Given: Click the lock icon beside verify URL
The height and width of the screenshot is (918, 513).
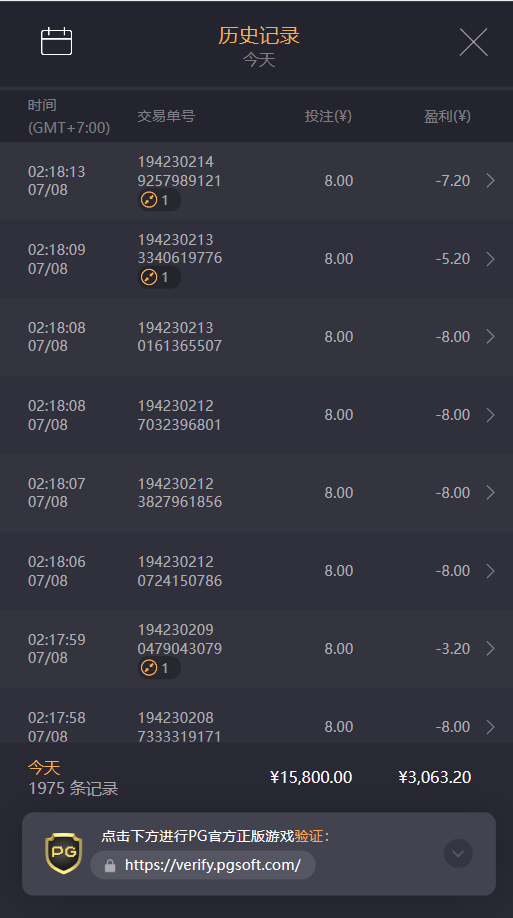Looking at the screenshot, I should point(110,865).
